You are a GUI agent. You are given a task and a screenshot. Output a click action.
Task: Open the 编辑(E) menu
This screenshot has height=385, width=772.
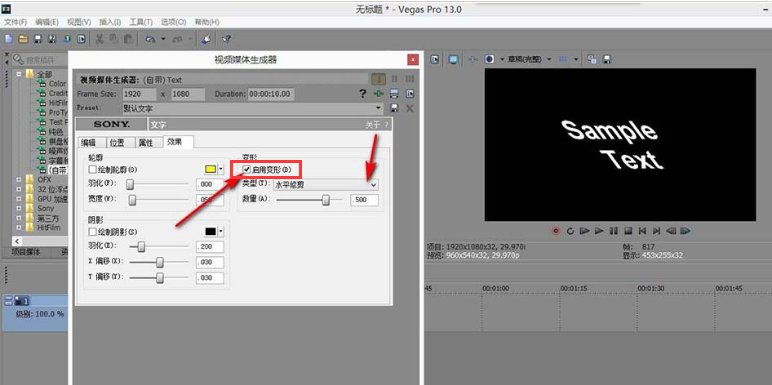47,22
